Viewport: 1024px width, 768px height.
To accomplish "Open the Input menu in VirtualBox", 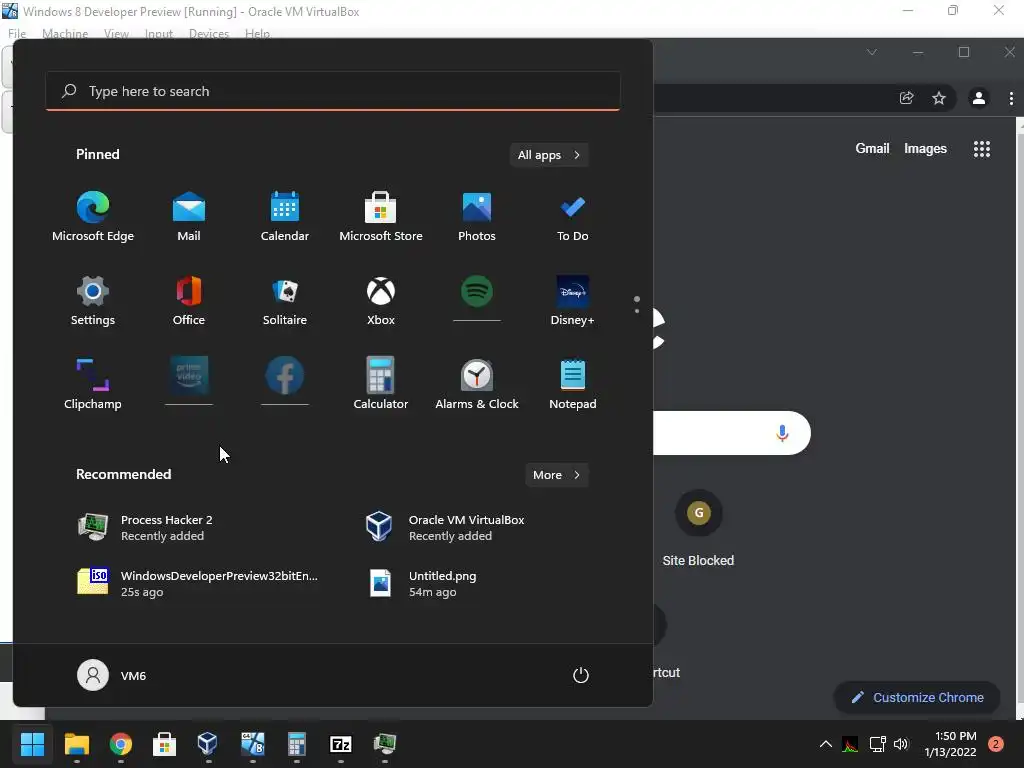I will (159, 33).
